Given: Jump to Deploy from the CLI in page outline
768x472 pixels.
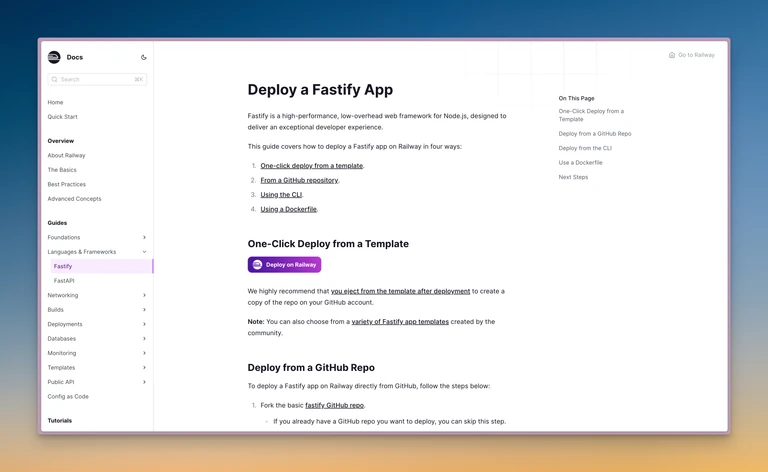Looking at the screenshot, I should pos(585,148).
